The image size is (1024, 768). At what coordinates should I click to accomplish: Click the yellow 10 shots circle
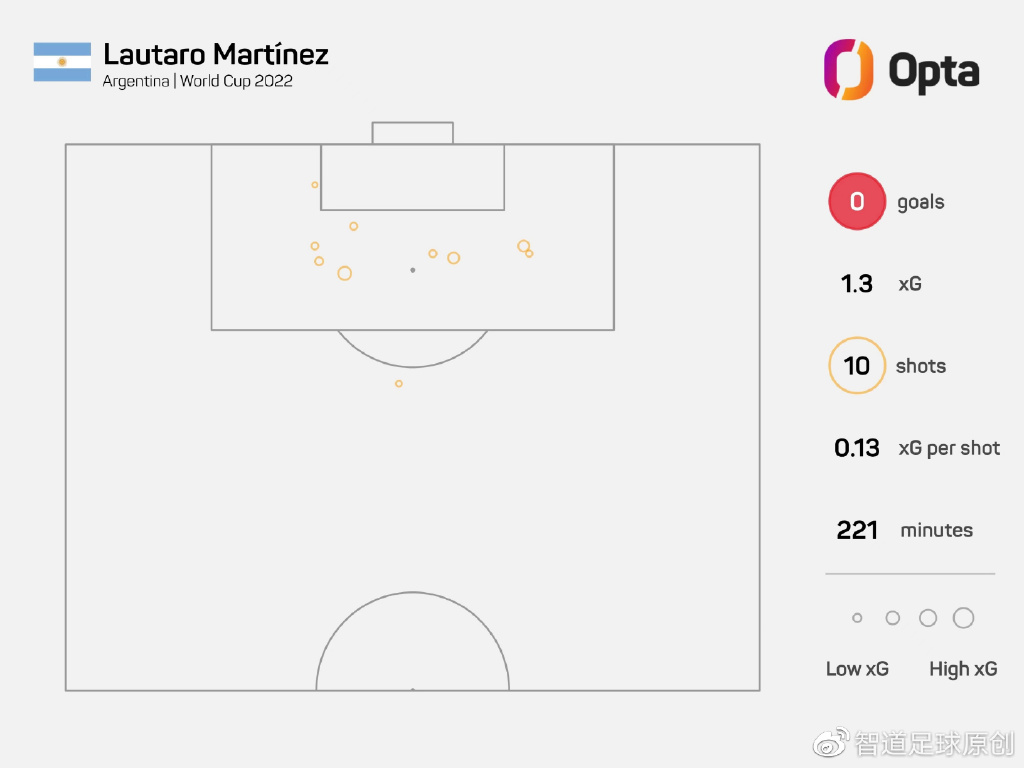coord(857,365)
